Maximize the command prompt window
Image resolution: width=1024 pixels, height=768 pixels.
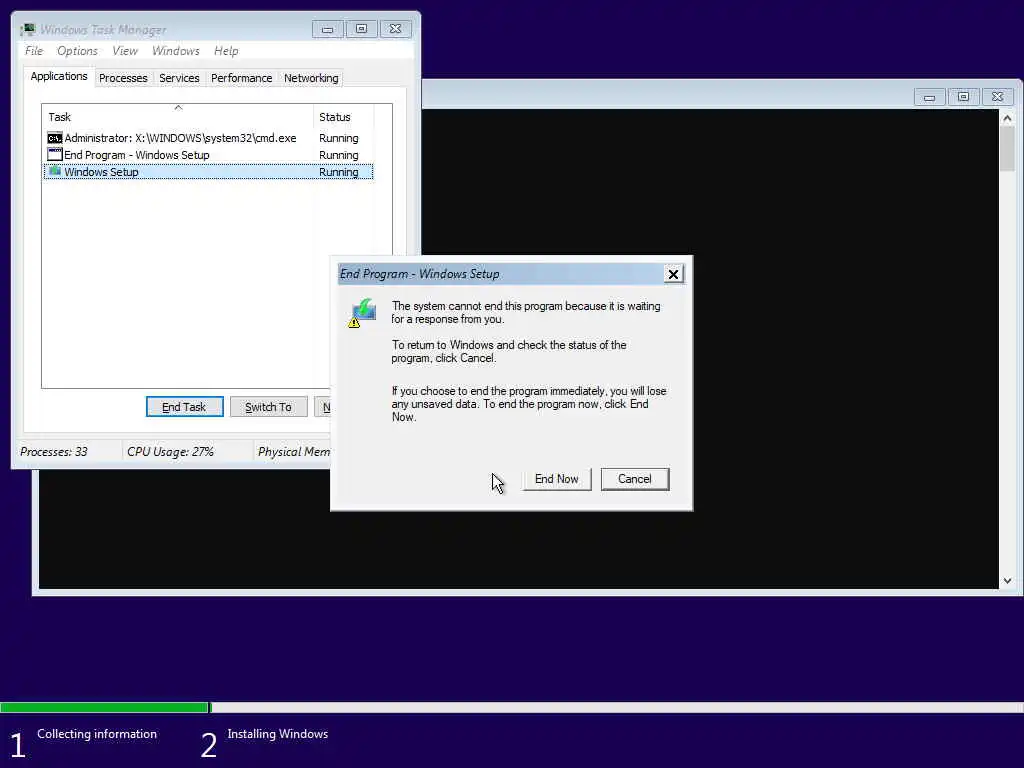tap(963, 97)
